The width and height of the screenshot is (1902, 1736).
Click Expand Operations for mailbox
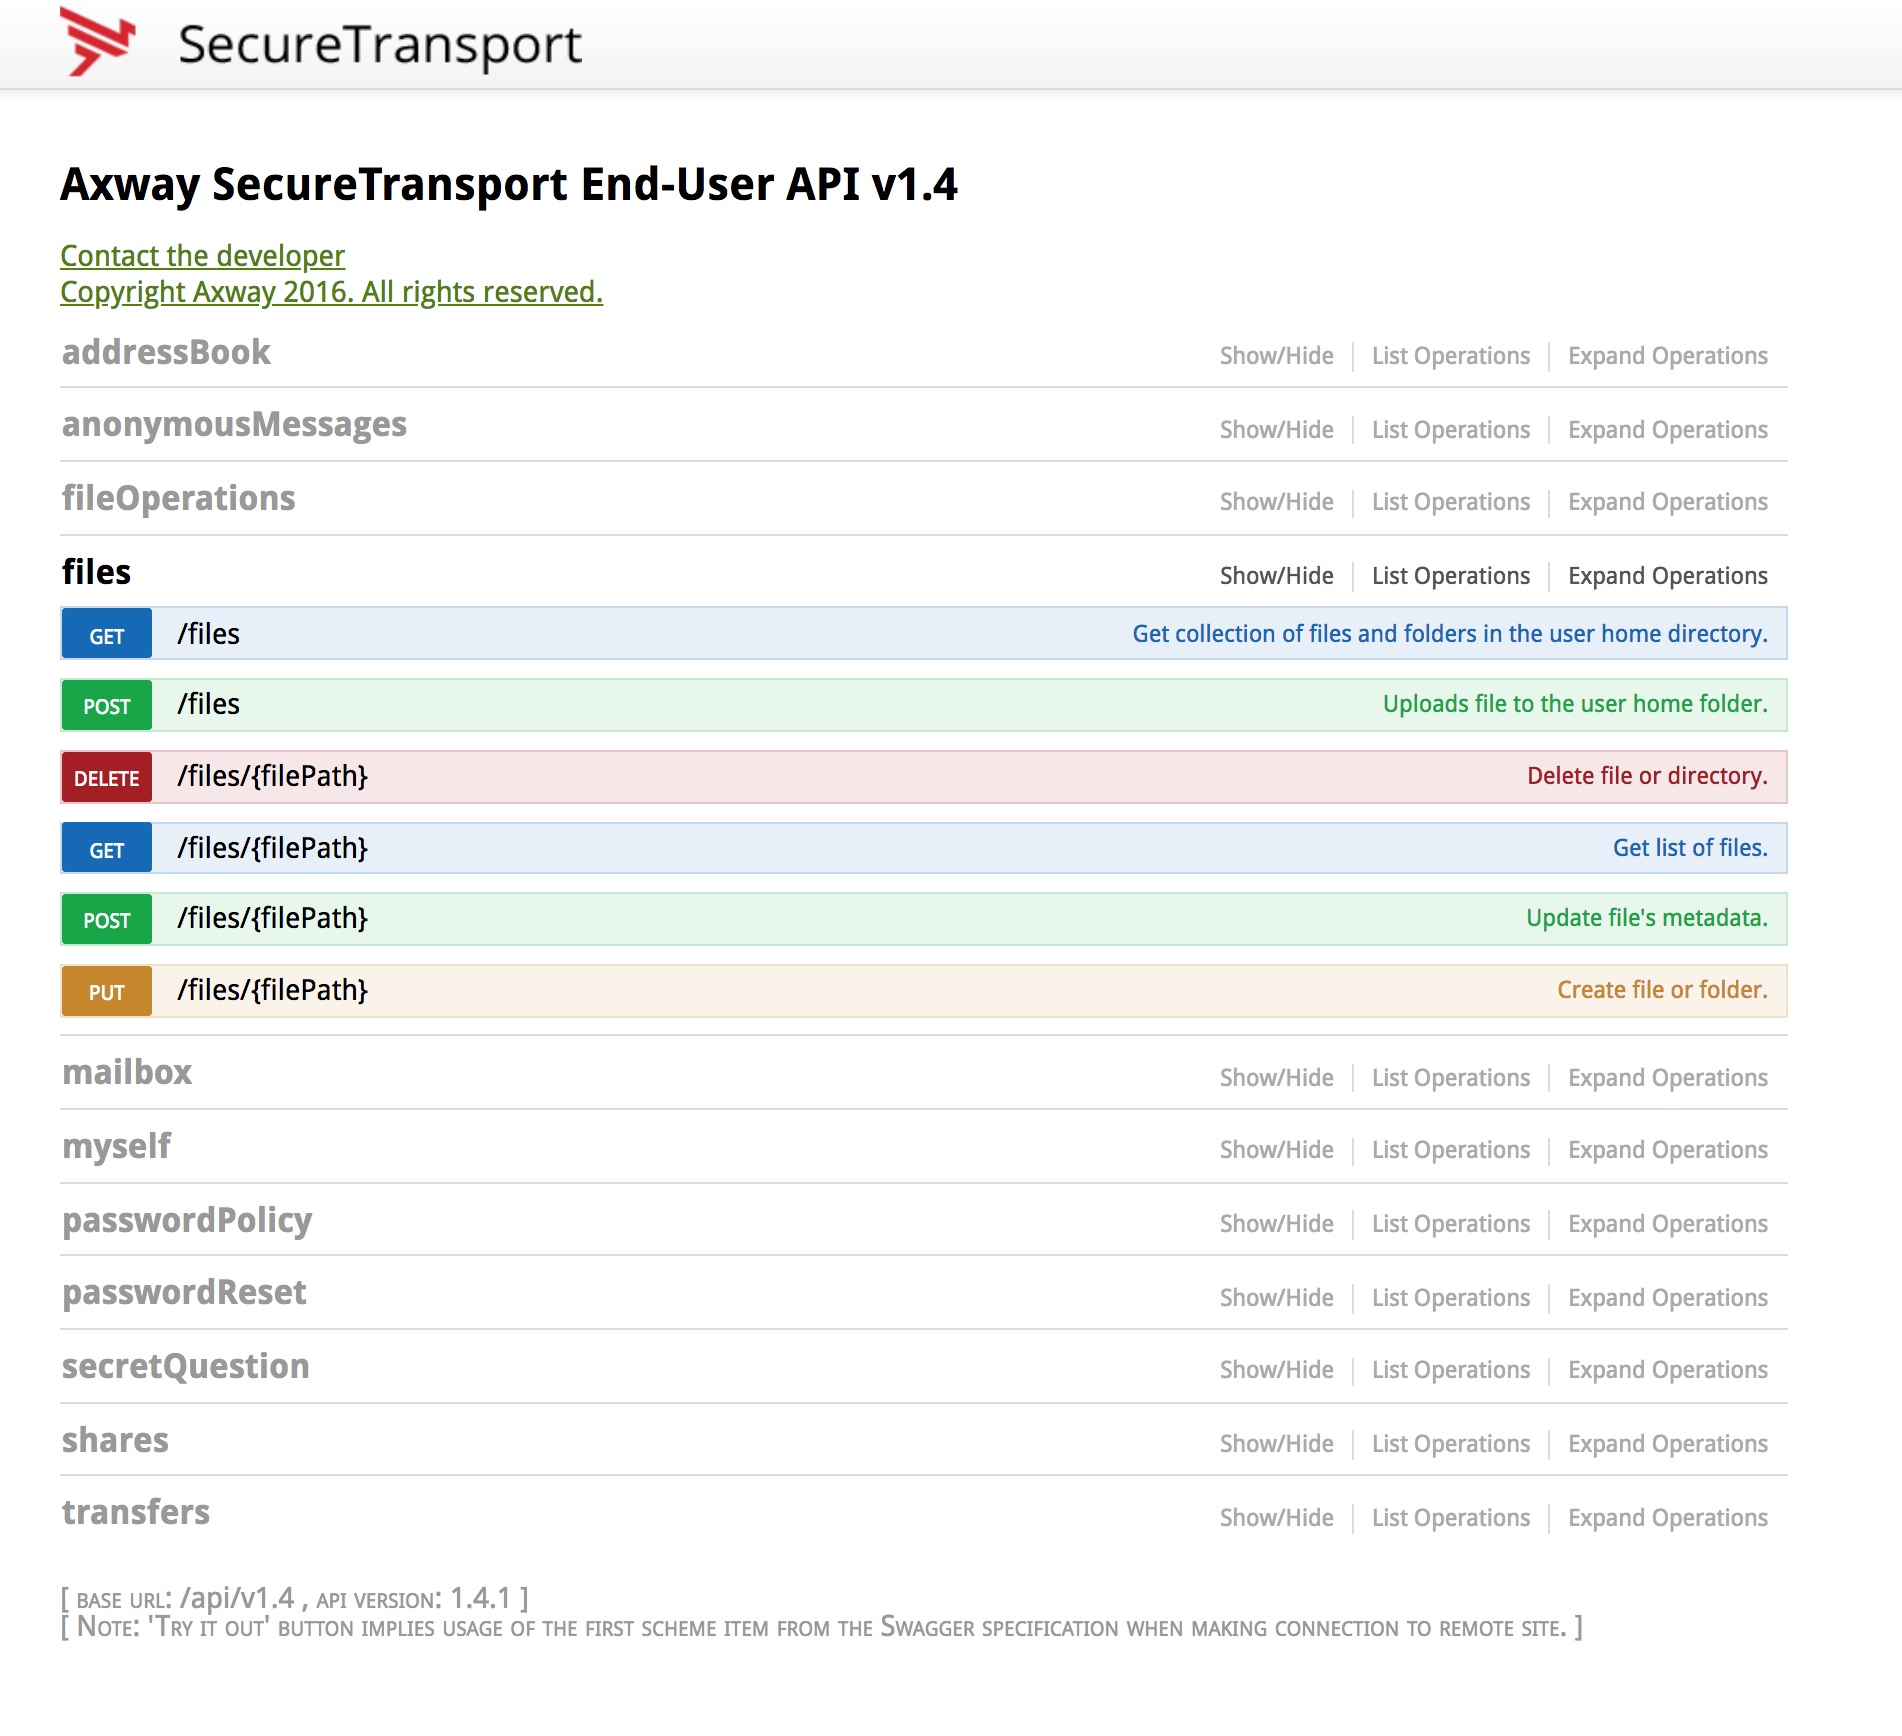pos(1667,1078)
